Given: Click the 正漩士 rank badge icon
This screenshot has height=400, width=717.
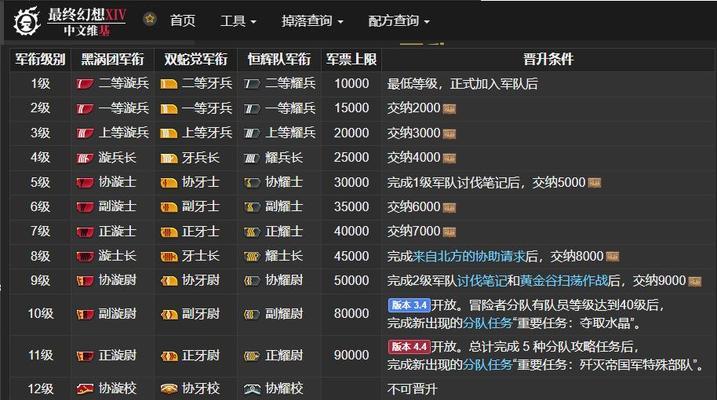Looking at the screenshot, I should pyautogui.click(x=85, y=232).
